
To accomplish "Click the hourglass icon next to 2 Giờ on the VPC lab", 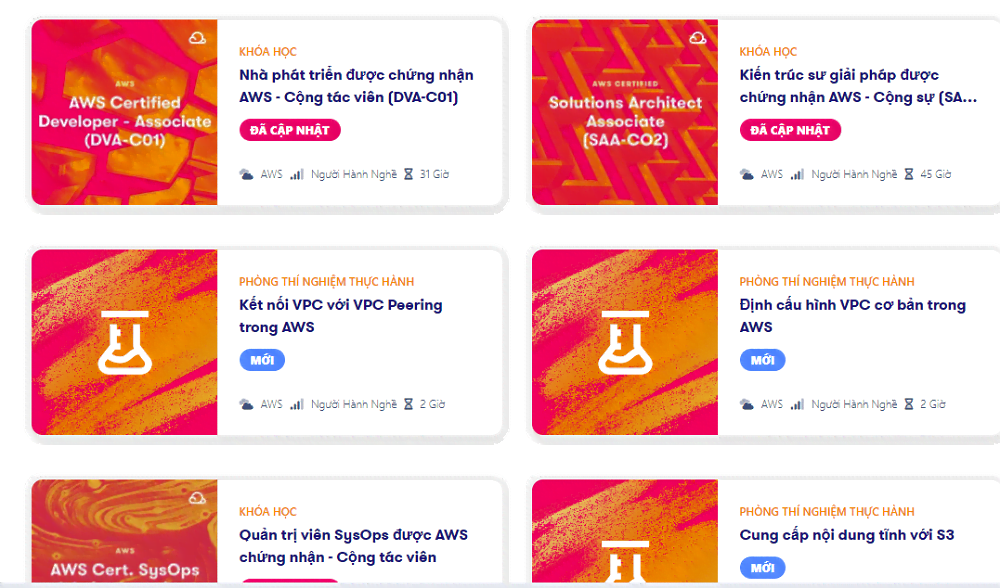I will 408,403.
